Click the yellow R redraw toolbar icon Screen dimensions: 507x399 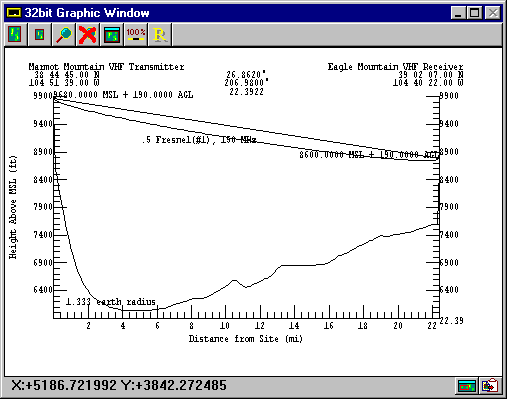160,34
